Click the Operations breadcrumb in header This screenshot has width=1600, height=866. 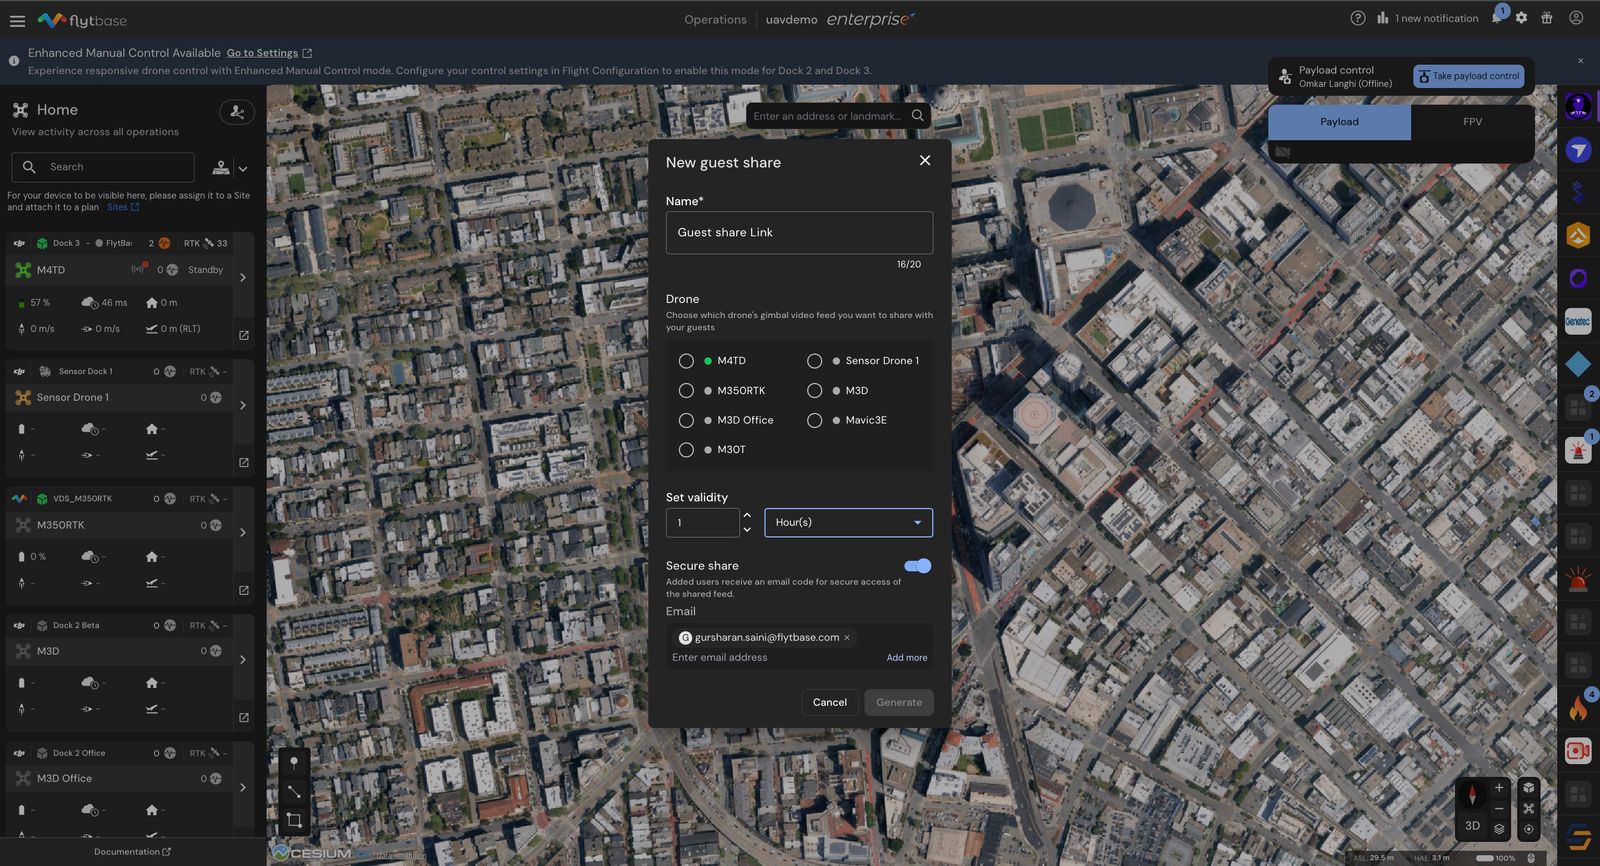click(715, 19)
